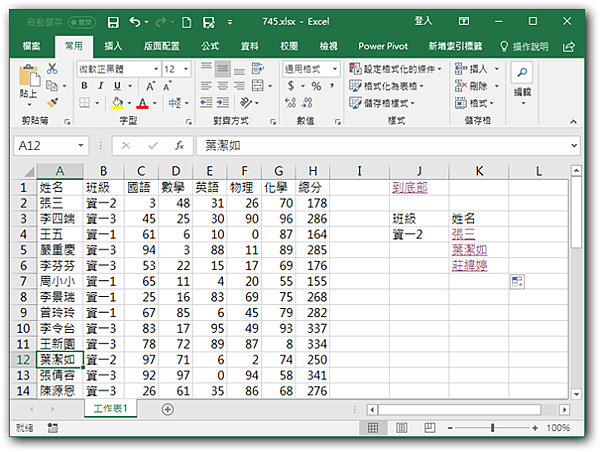Open the Cell Styles dropdown
This screenshot has height=452, width=600.
click(382, 103)
